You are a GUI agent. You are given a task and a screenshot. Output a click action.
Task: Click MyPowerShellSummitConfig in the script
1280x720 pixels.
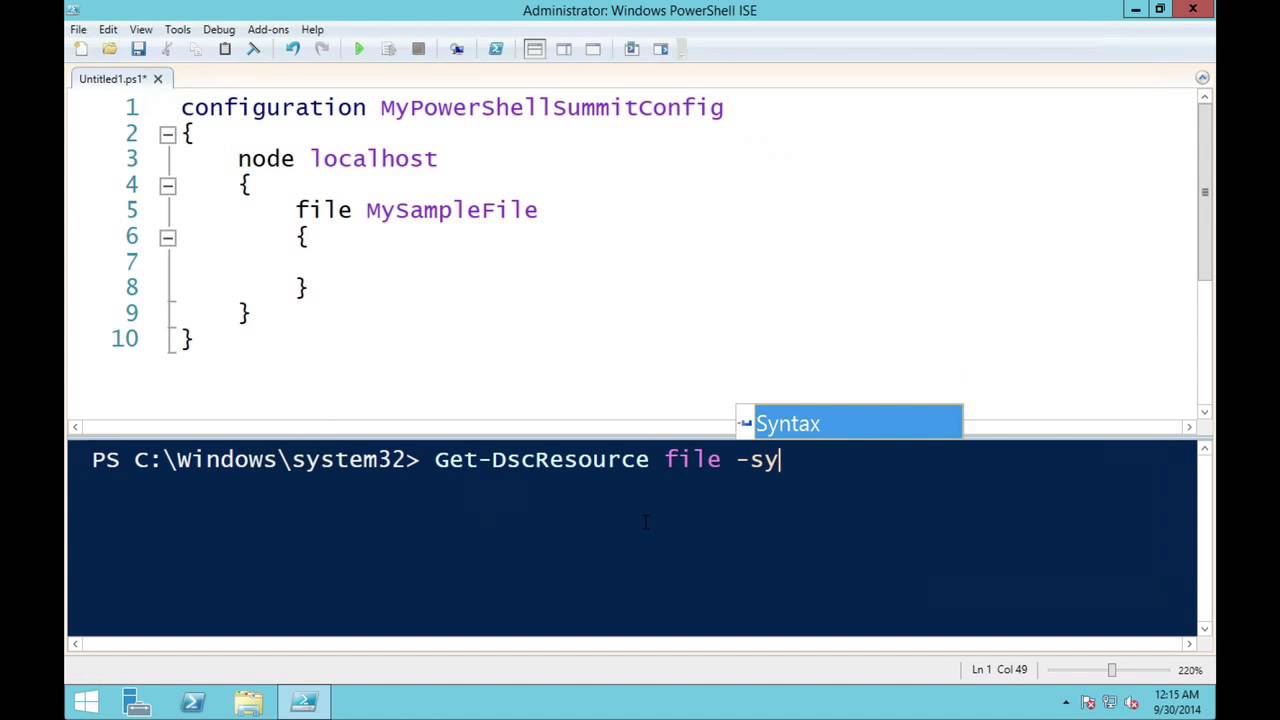552,107
